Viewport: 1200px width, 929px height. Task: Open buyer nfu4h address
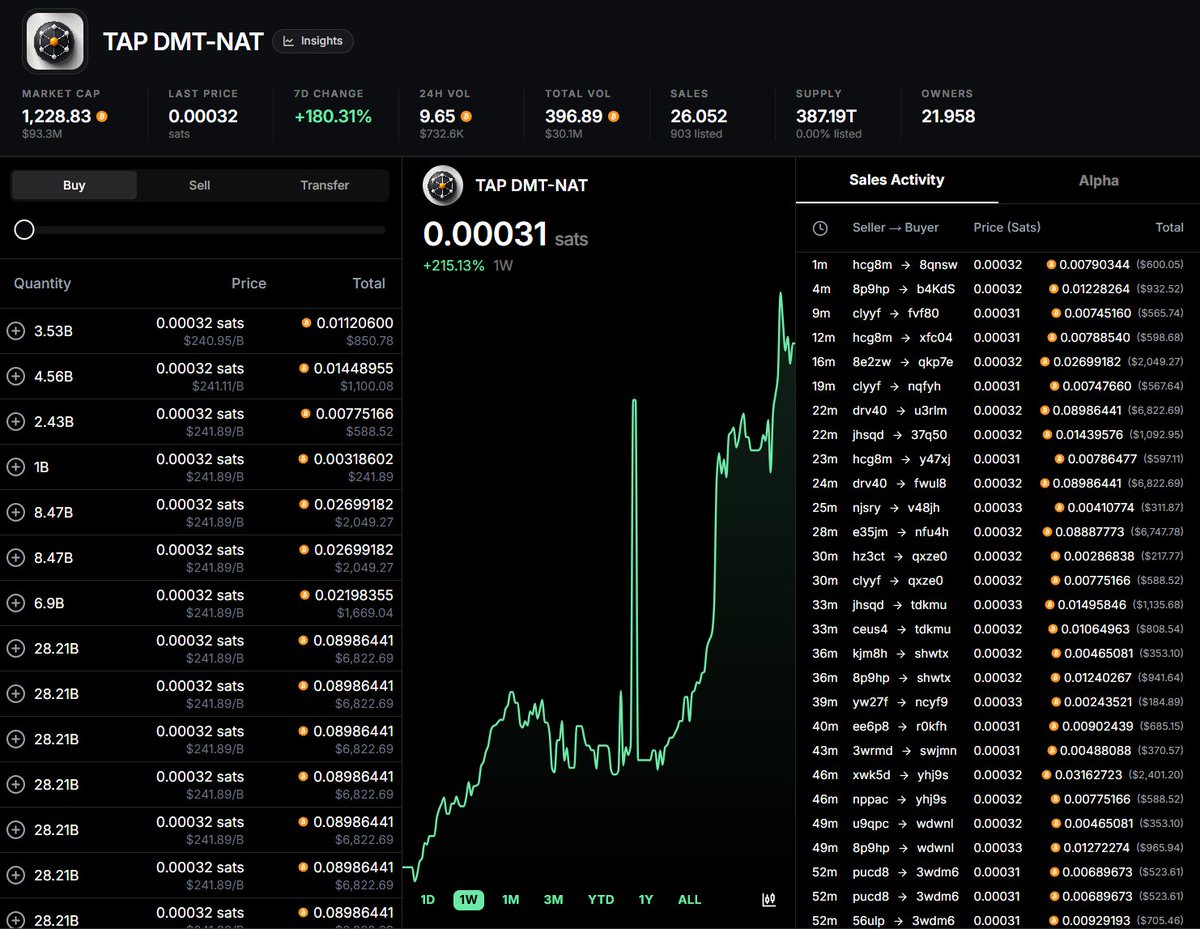click(x=930, y=532)
